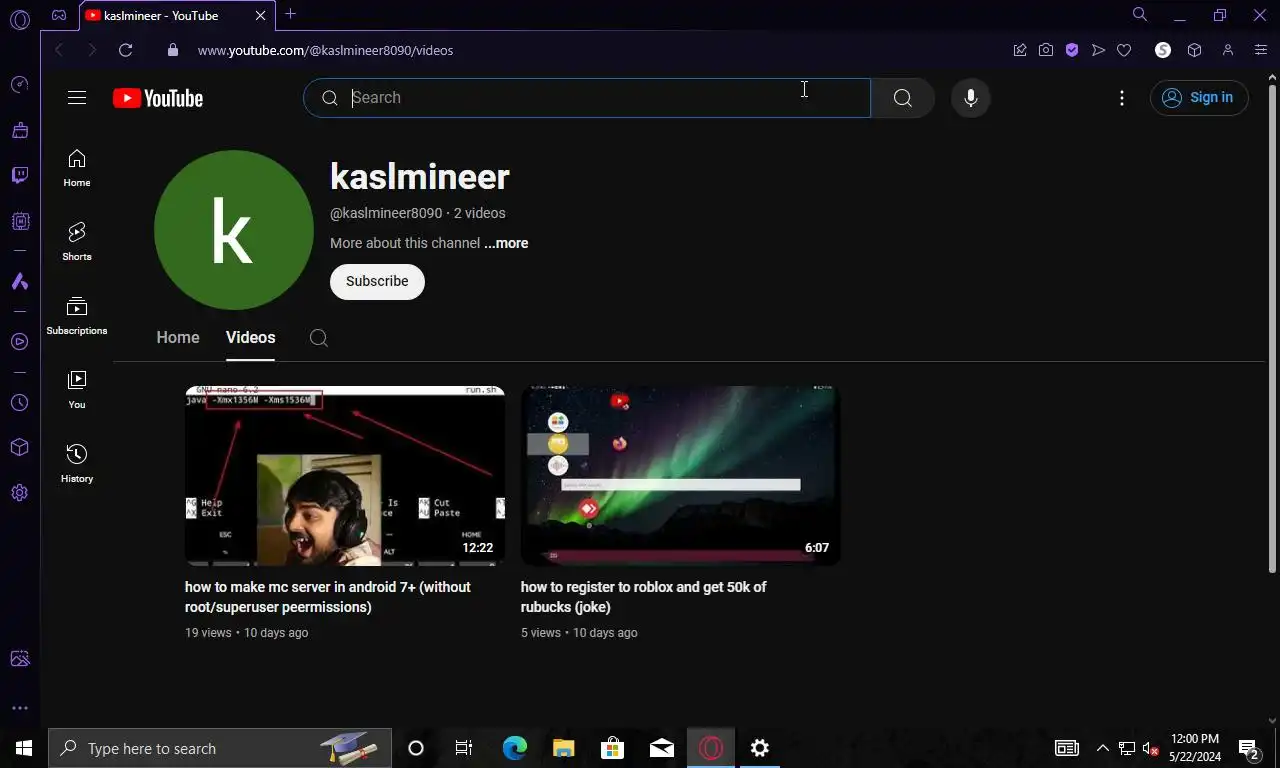Go to Home in YouTube sidebar

[77, 168]
